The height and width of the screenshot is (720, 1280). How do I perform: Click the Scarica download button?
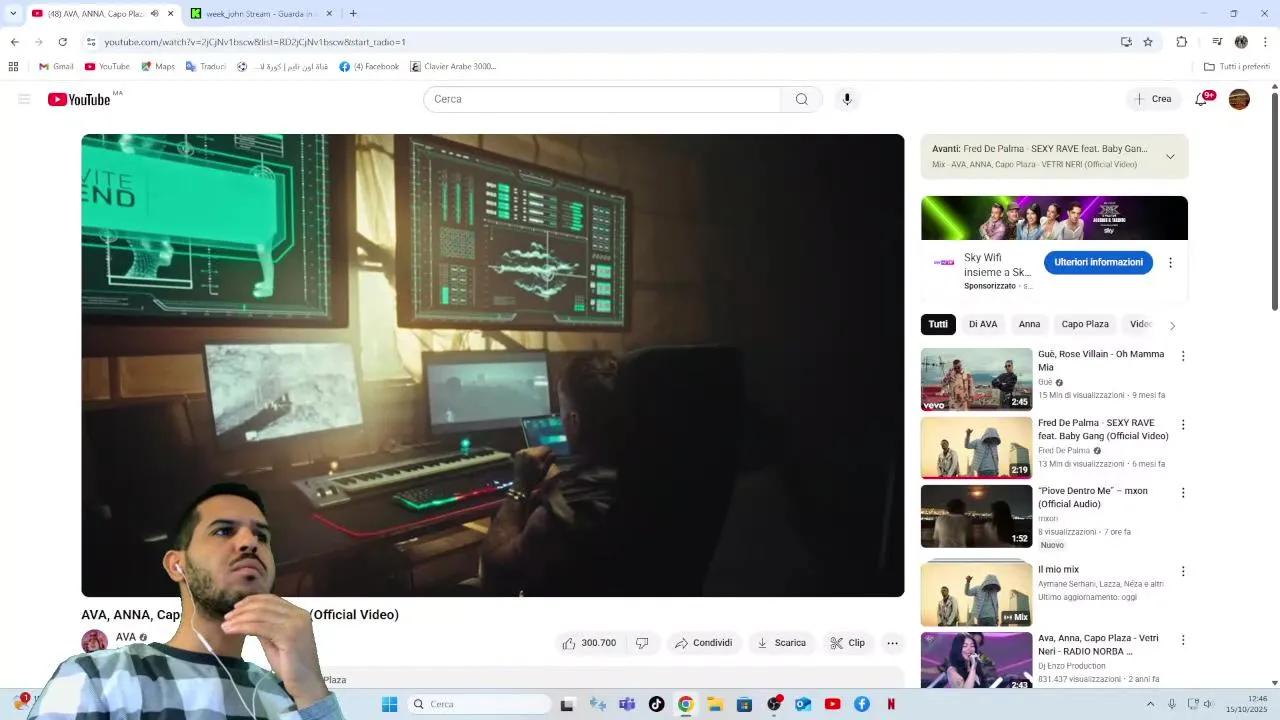tap(781, 643)
